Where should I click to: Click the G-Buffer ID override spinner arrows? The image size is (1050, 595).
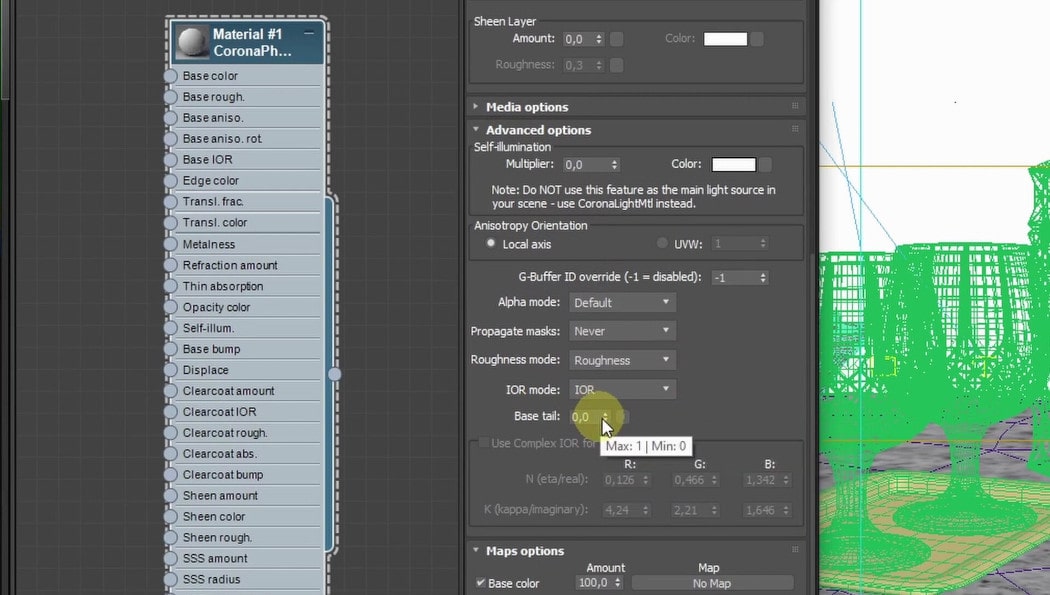point(763,277)
